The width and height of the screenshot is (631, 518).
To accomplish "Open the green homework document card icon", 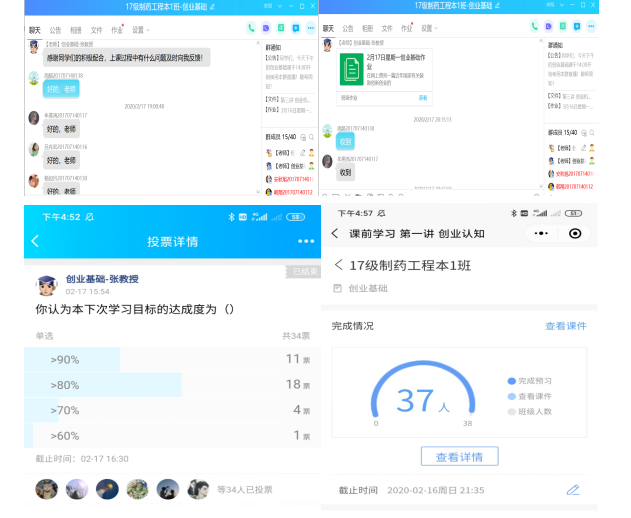I will coord(351,68).
